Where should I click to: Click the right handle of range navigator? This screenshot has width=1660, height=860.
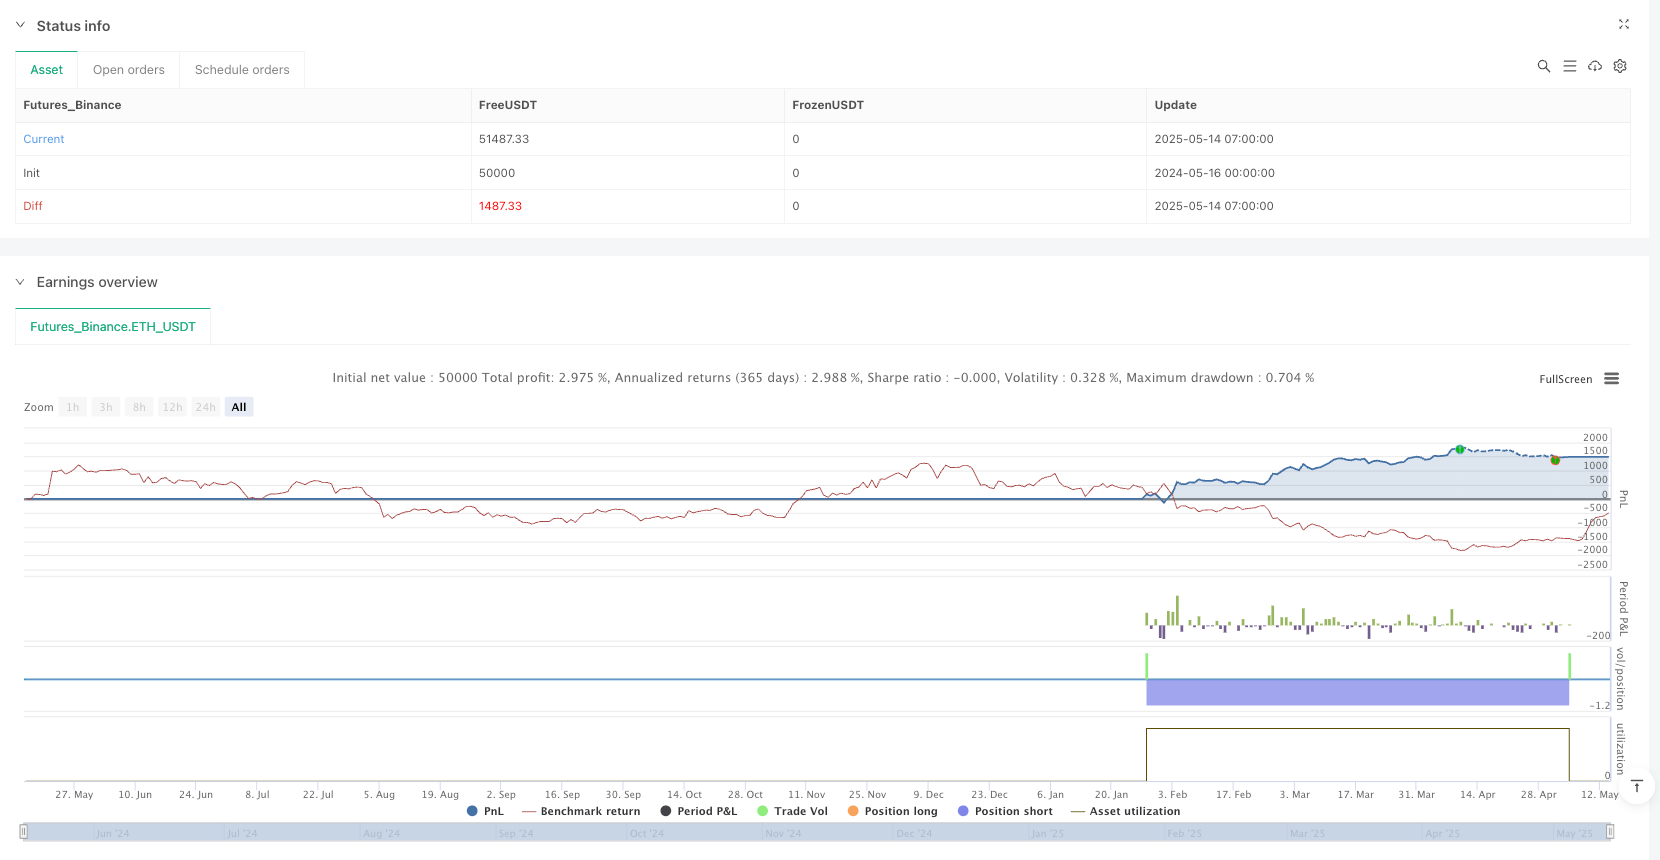1610,831
